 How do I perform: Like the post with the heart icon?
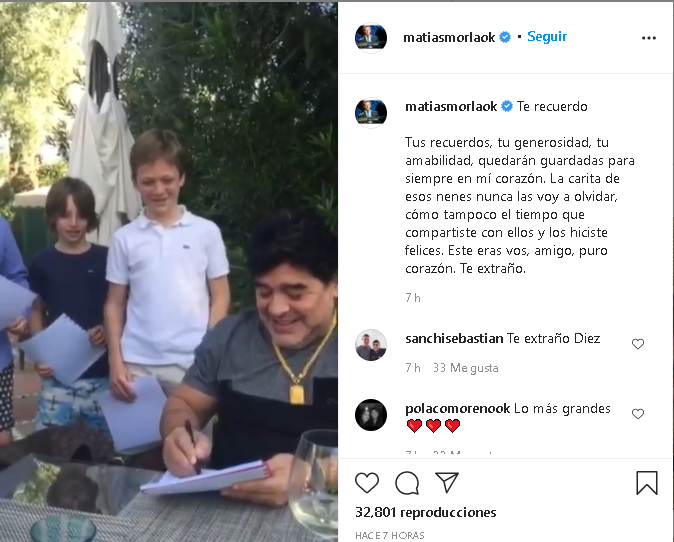point(367,482)
